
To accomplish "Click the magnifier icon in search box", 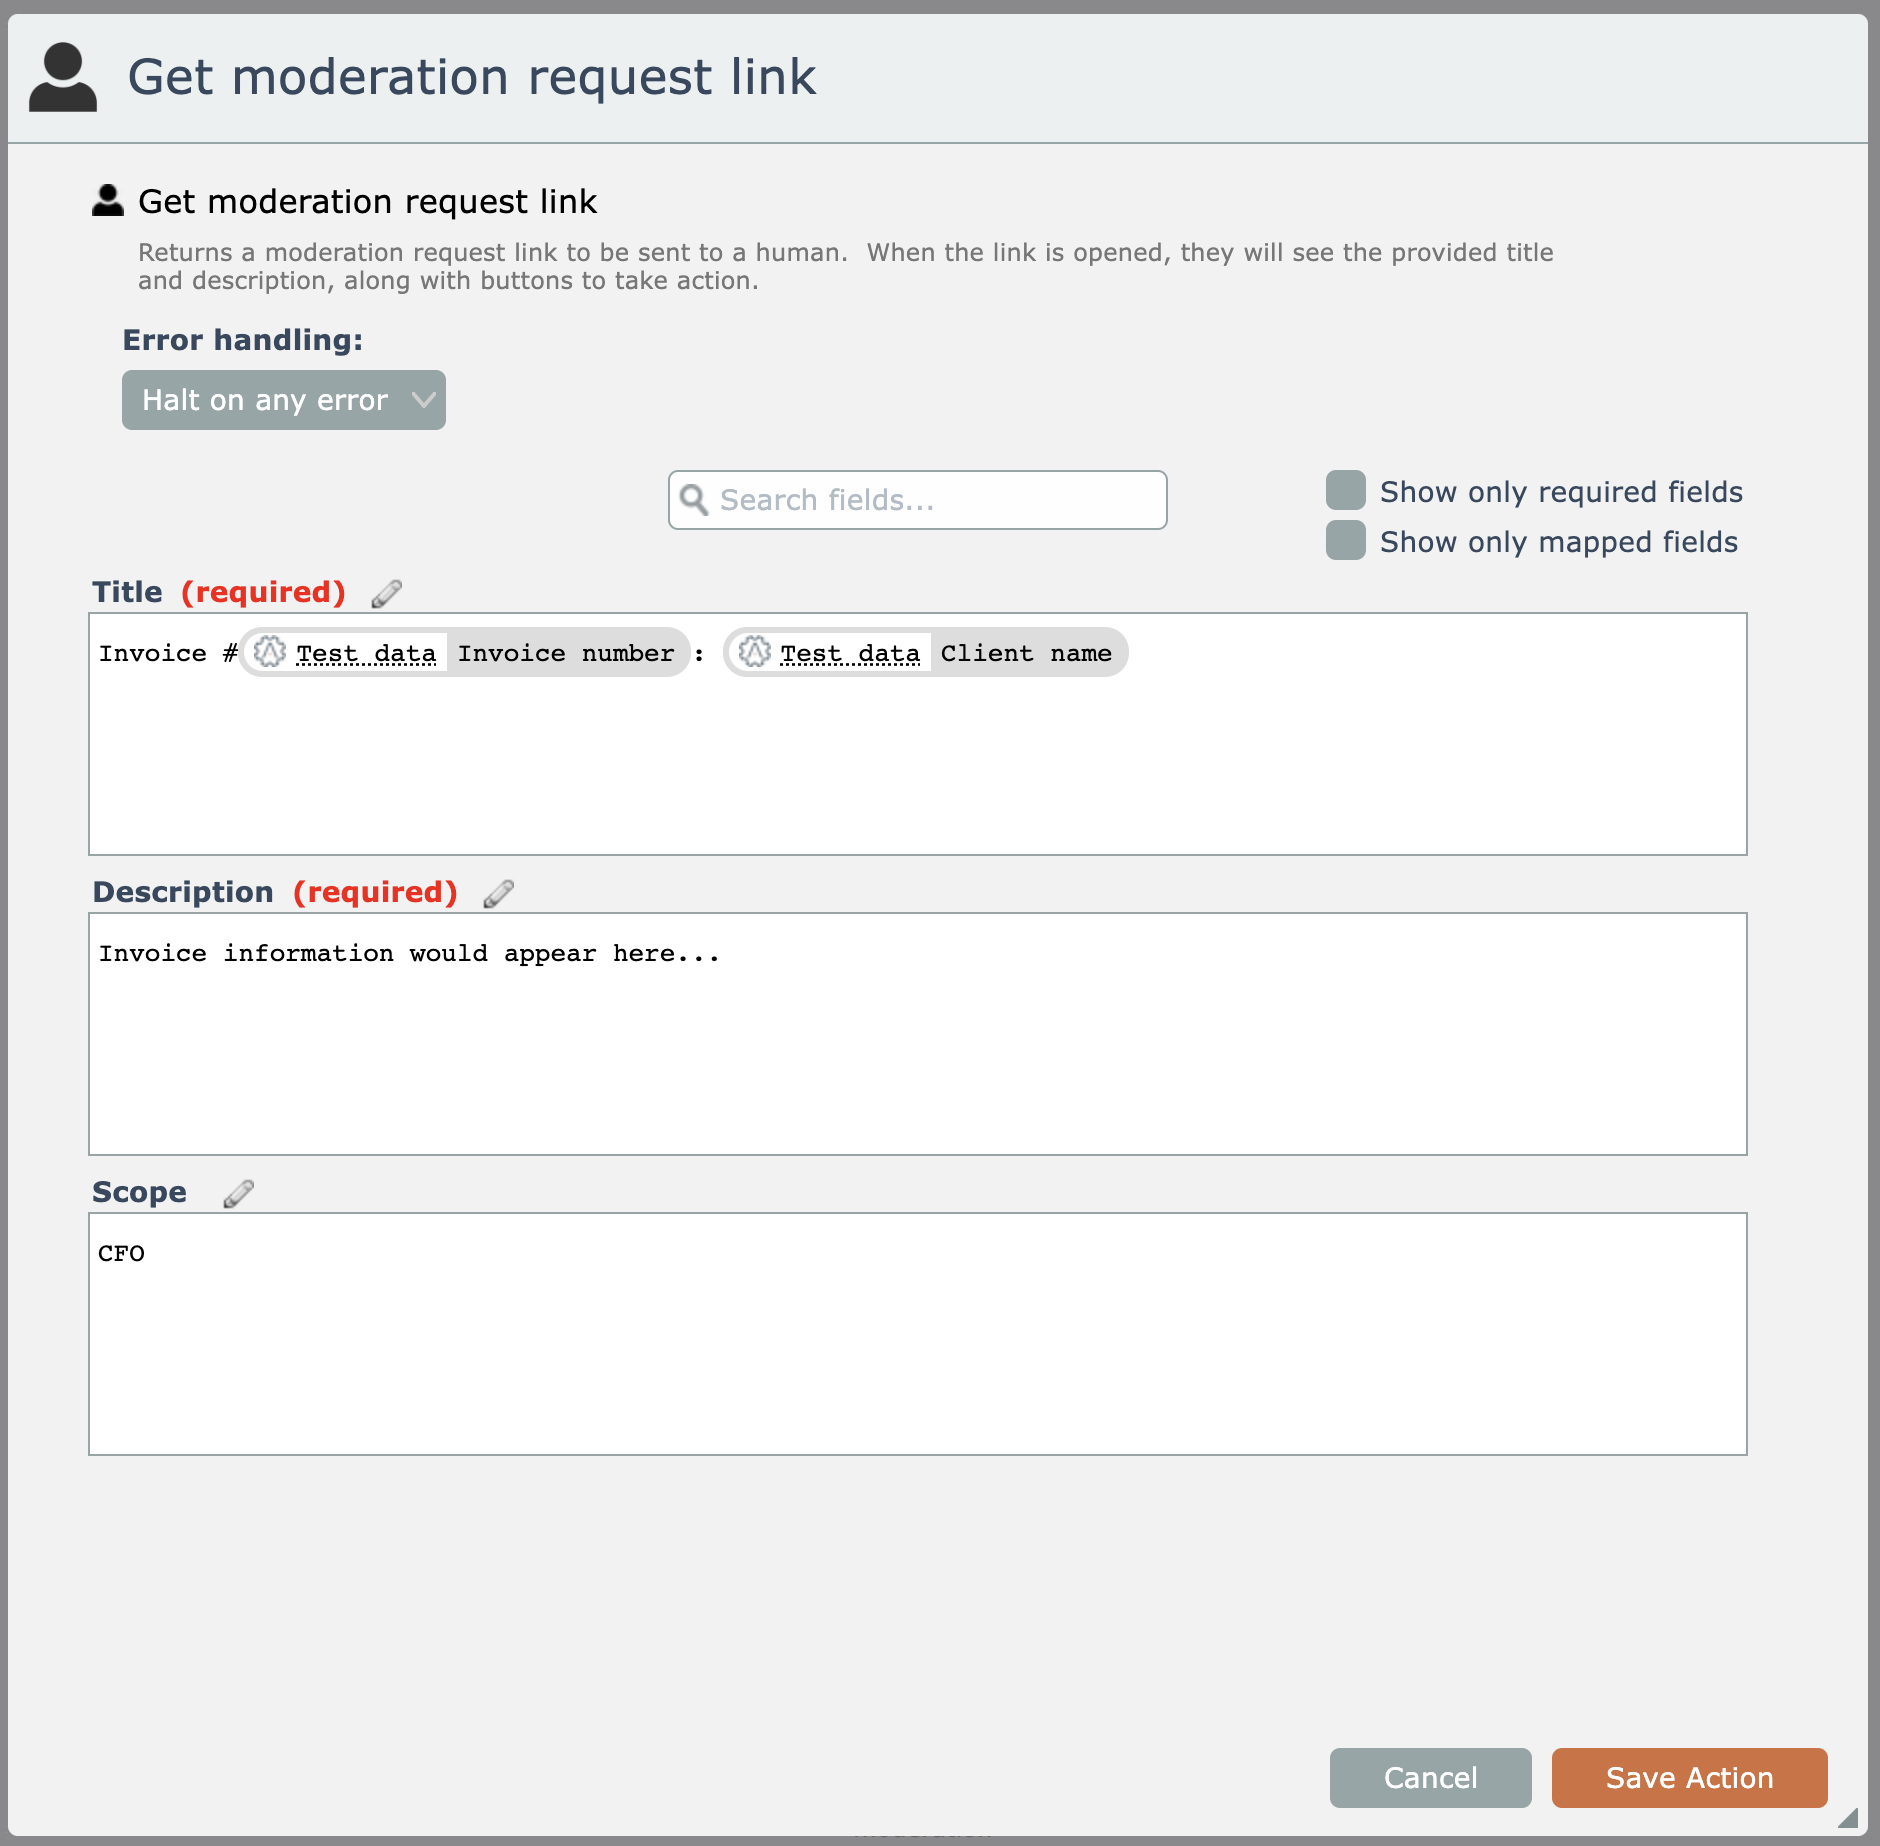I will coord(694,500).
